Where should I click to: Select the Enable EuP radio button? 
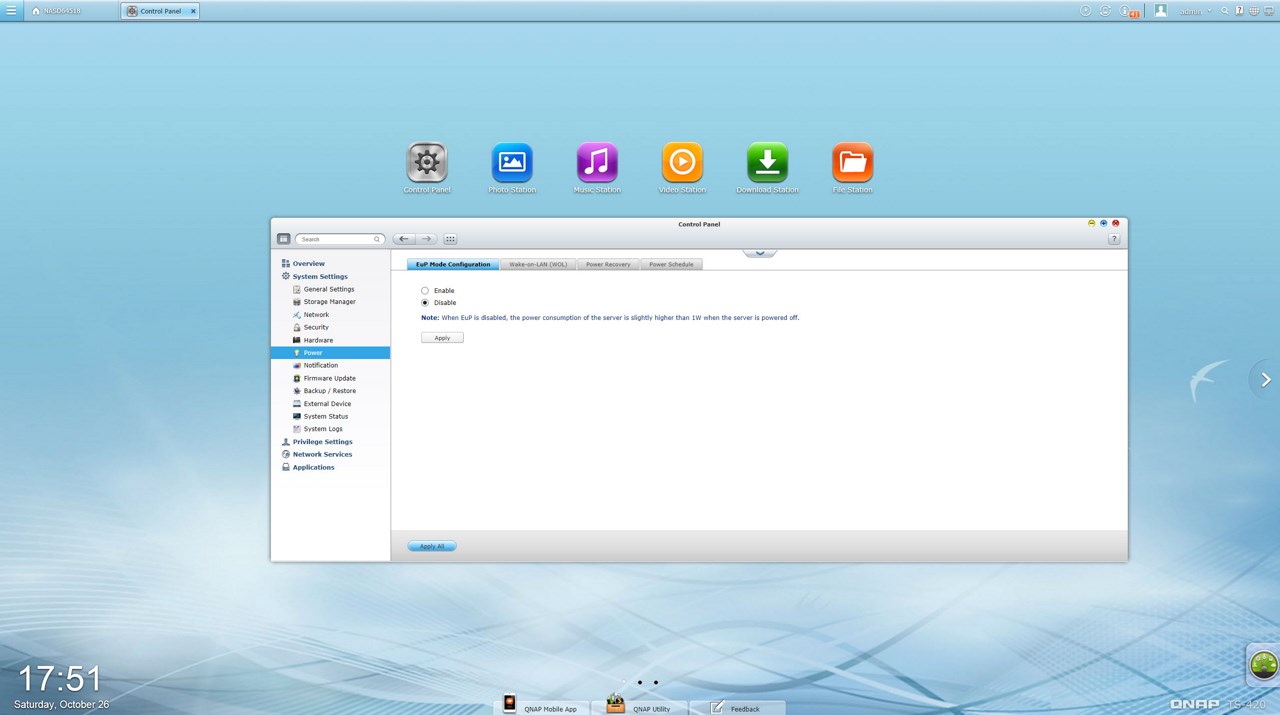(x=425, y=291)
